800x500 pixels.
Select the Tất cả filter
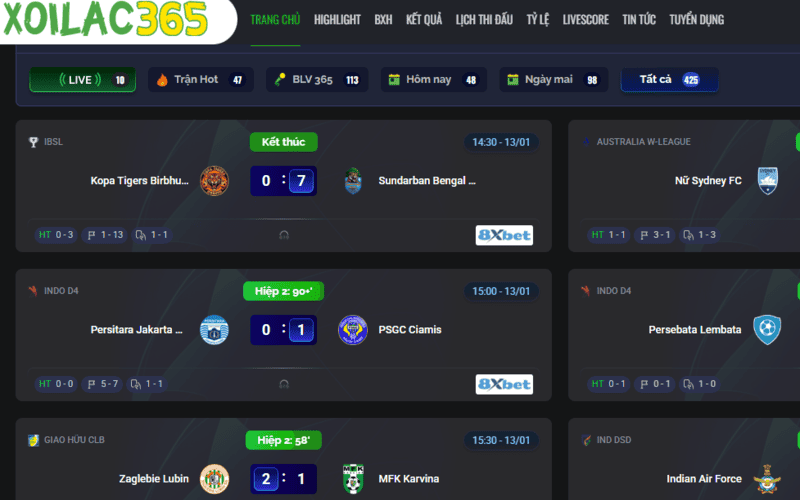669,80
